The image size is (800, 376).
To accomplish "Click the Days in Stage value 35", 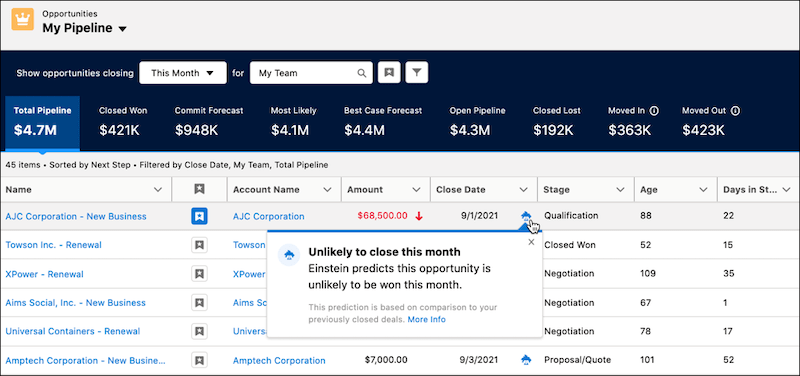I will click(729, 274).
